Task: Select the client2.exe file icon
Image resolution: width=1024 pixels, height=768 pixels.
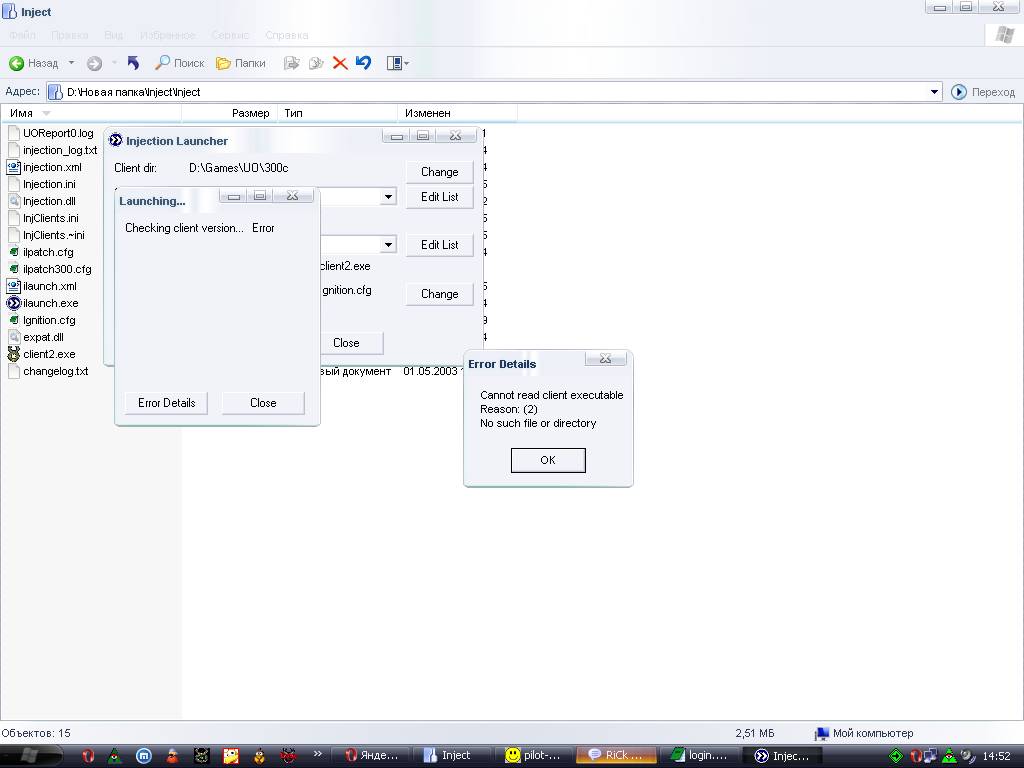Action: pyautogui.click(x=14, y=354)
